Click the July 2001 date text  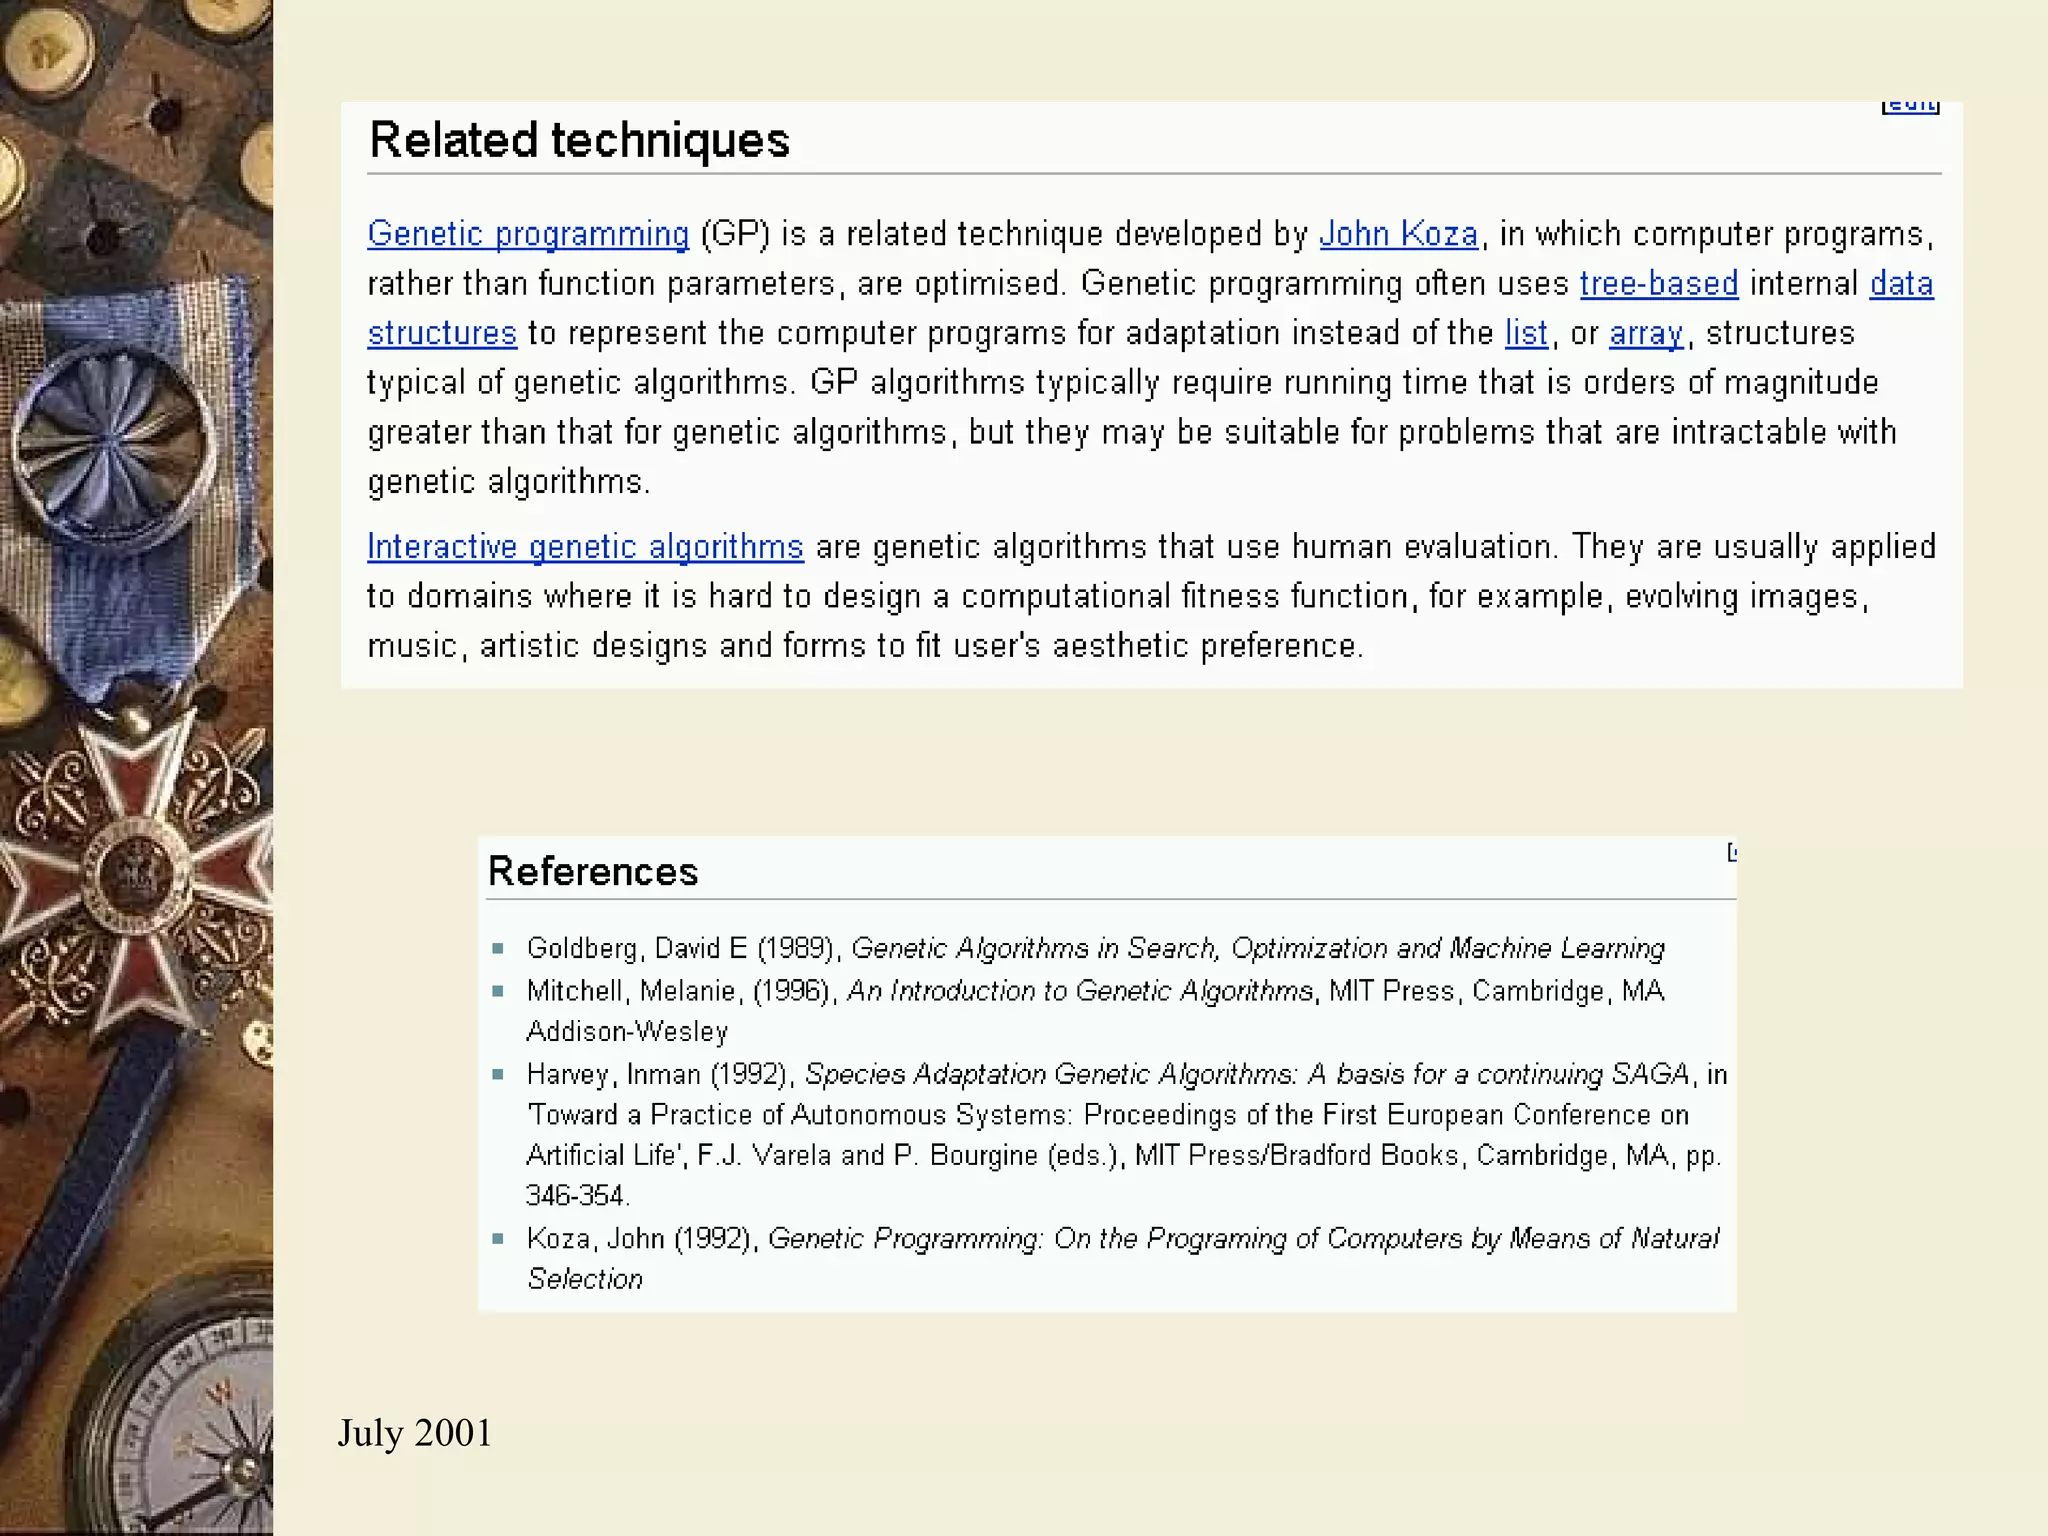tap(415, 1433)
